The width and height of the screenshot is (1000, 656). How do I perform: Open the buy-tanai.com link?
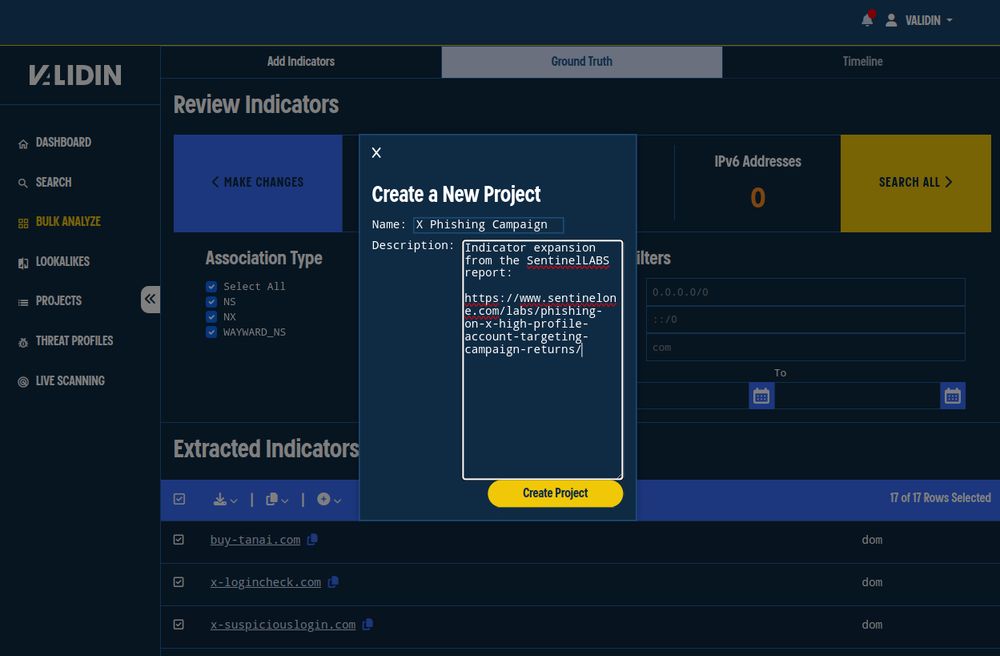click(x=255, y=540)
